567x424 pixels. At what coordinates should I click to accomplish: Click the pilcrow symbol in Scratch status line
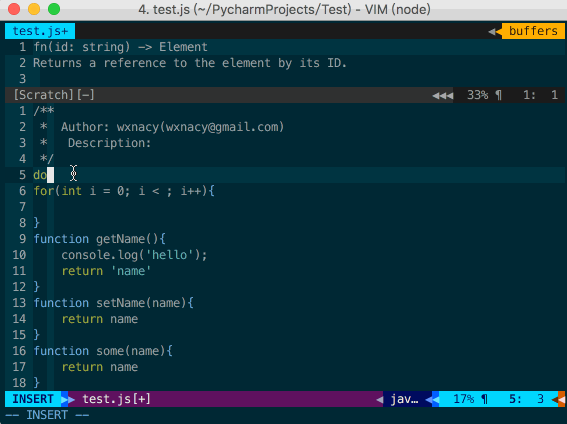[499, 95]
